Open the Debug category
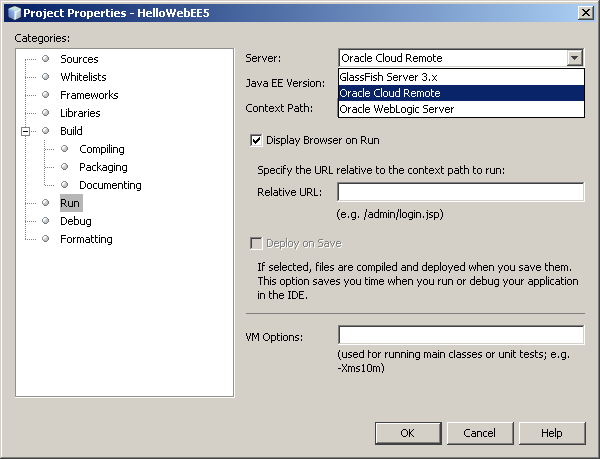600x459 pixels. [75, 221]
